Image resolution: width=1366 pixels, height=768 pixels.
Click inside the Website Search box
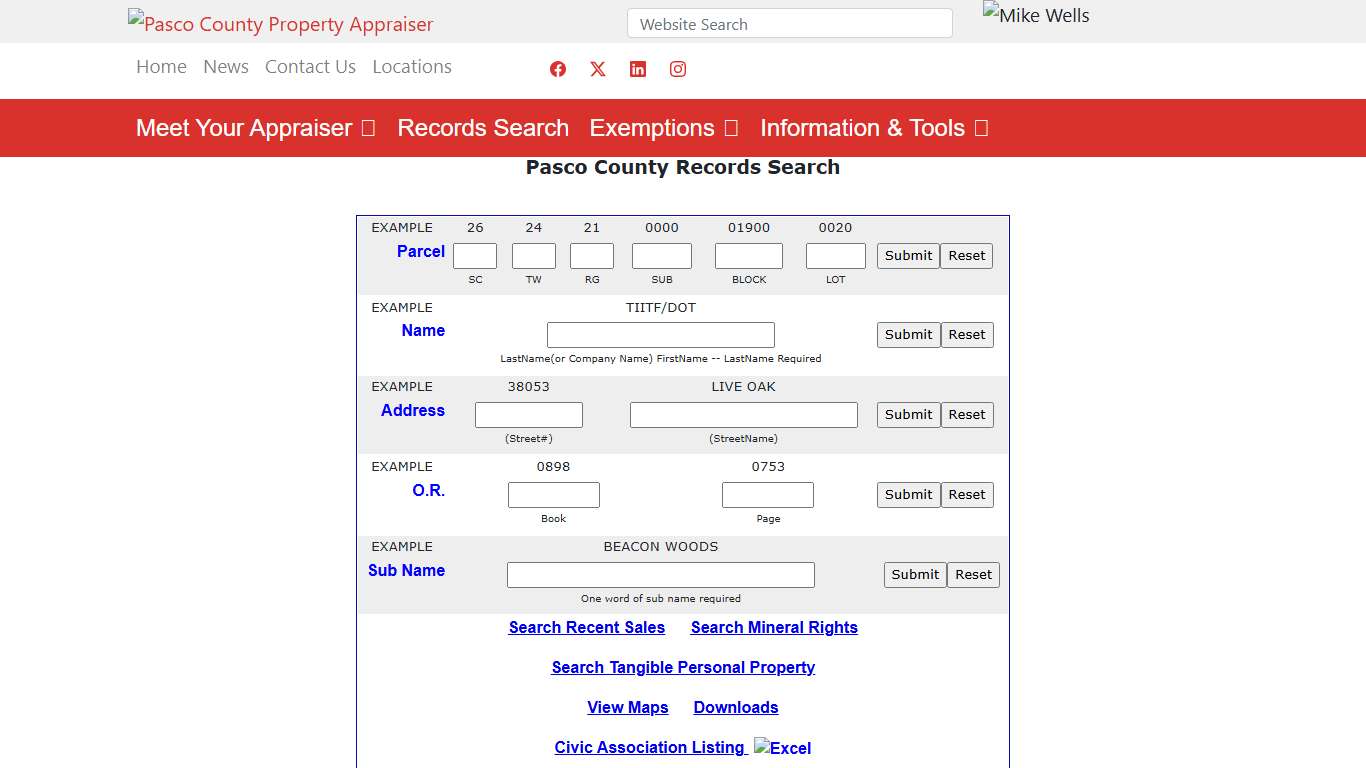coord(789,23)
